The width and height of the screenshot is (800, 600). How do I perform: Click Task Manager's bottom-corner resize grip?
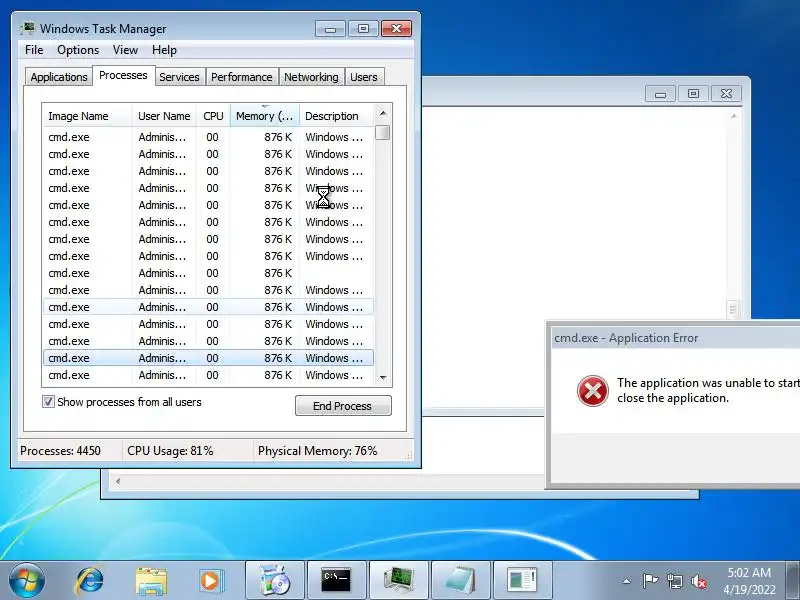[409, 456]
